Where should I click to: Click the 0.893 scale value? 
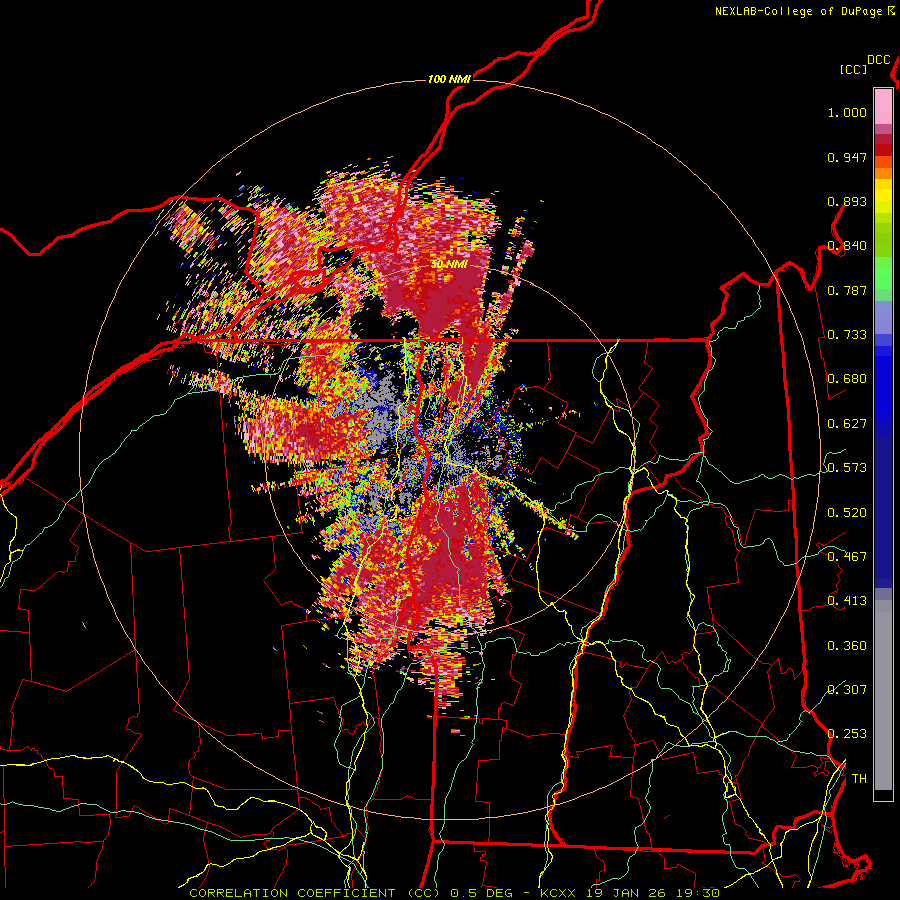847,201
